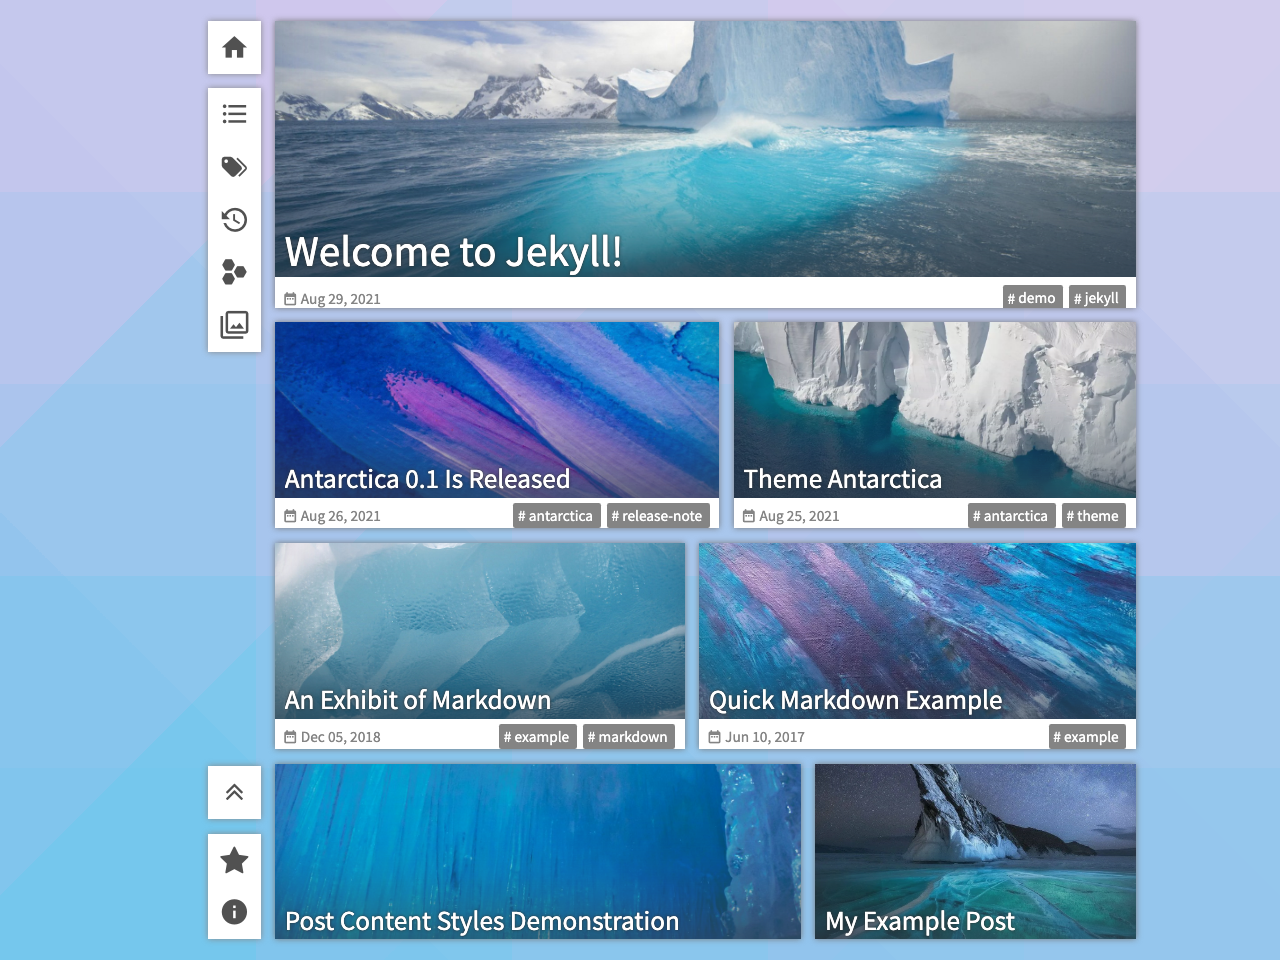The height and width of the screenshot is (960, 1280).
Task: Select the #antarctica tag chip
Action: click(x=557, y=515)
